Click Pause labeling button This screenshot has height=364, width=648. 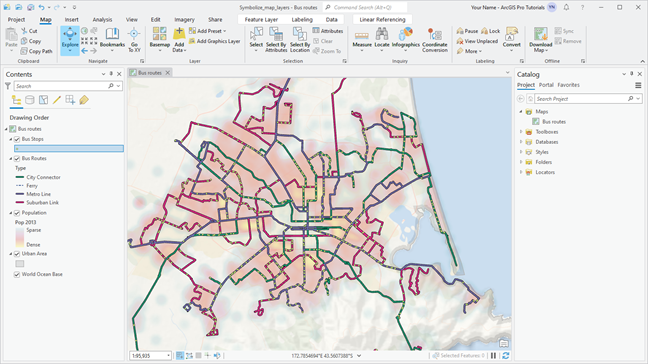[x=467, y=31]
